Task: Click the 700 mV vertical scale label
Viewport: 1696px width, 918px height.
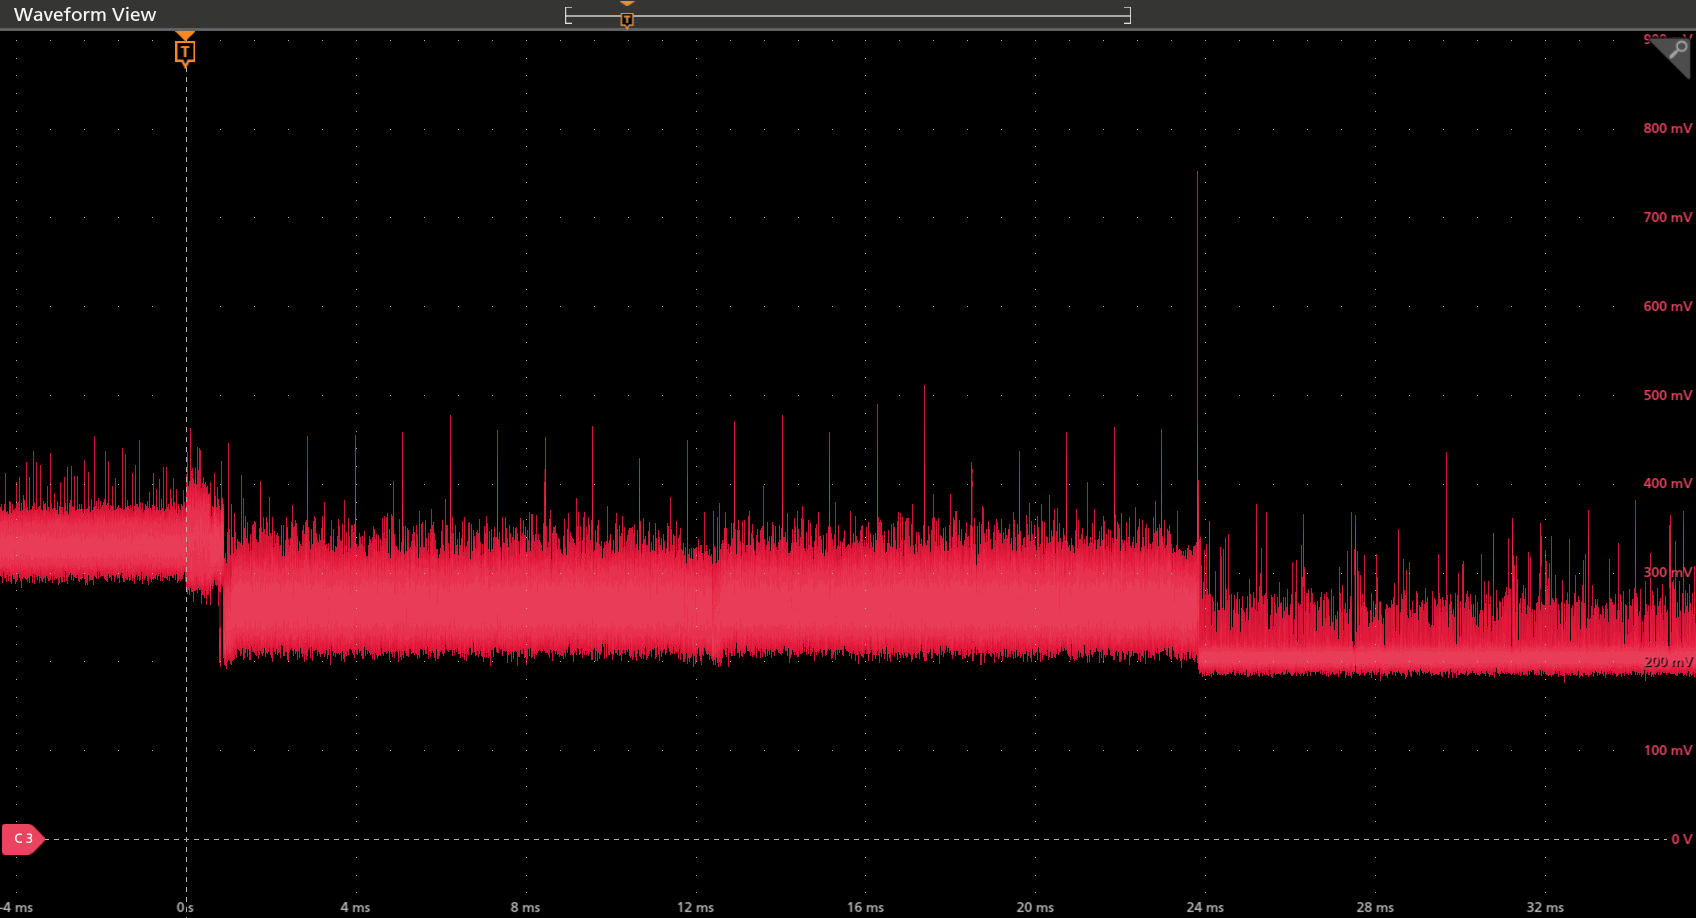Action: point(1667,217)
